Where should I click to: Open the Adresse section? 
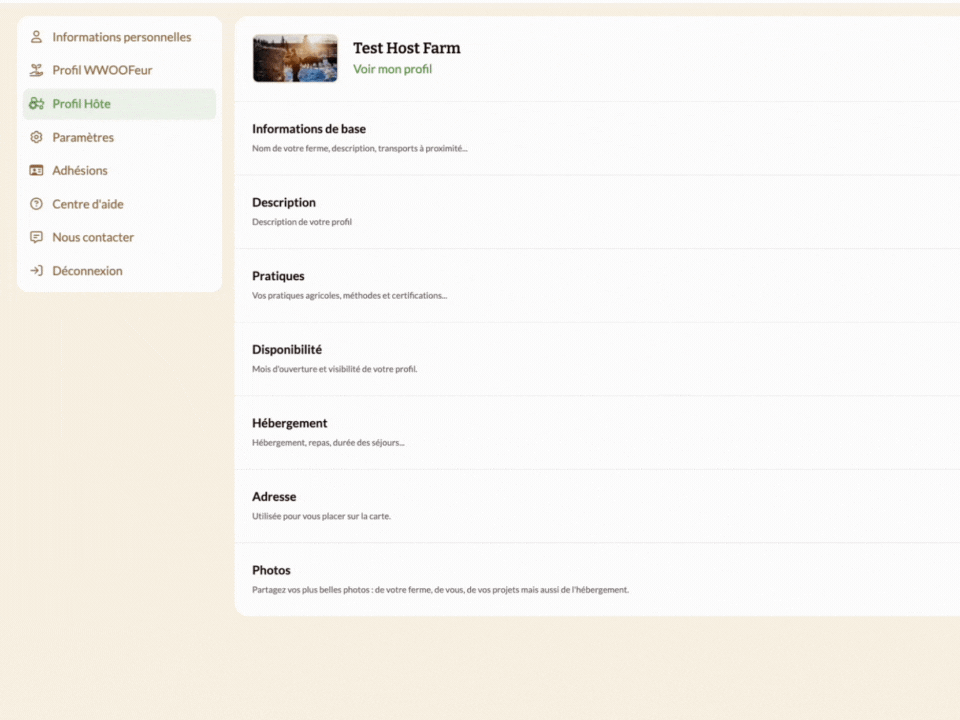click(597, 506)
